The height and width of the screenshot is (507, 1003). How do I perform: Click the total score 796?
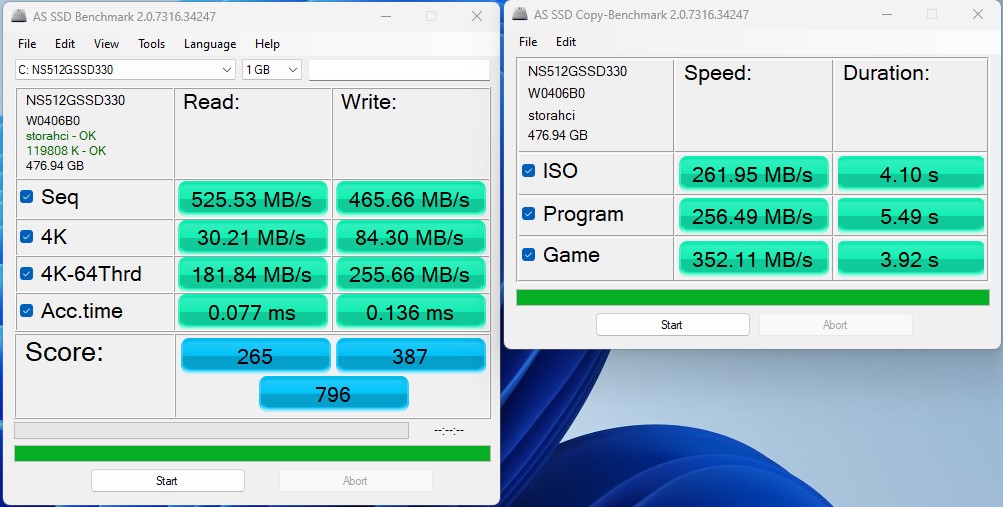pyautogui.click(x=333, y=393)
